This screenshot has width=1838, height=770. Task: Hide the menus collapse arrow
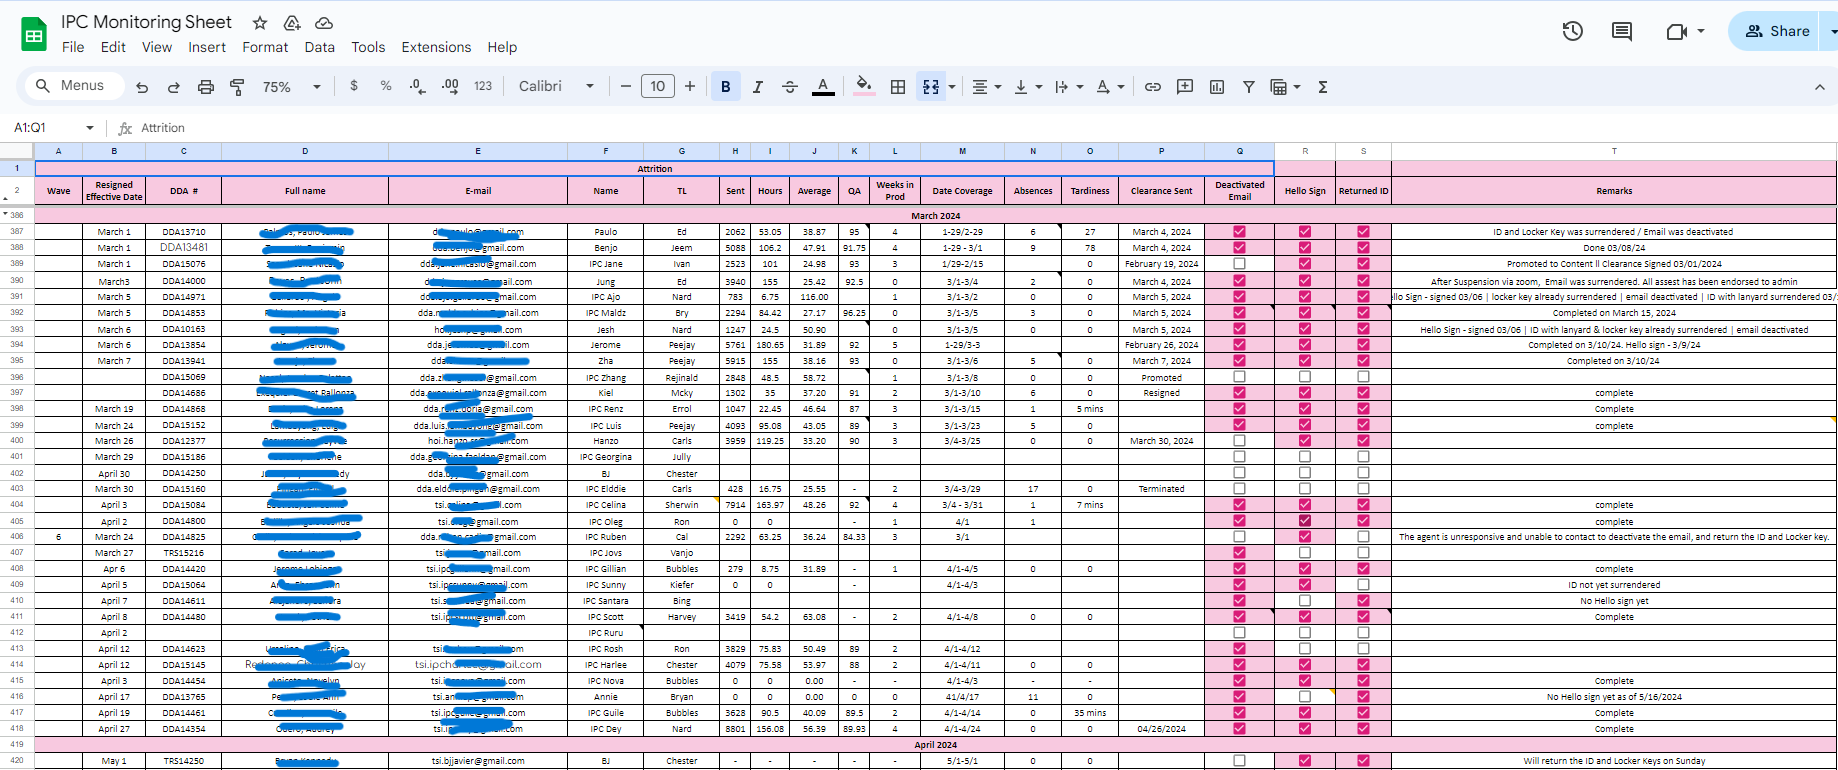coord(1820,87)
